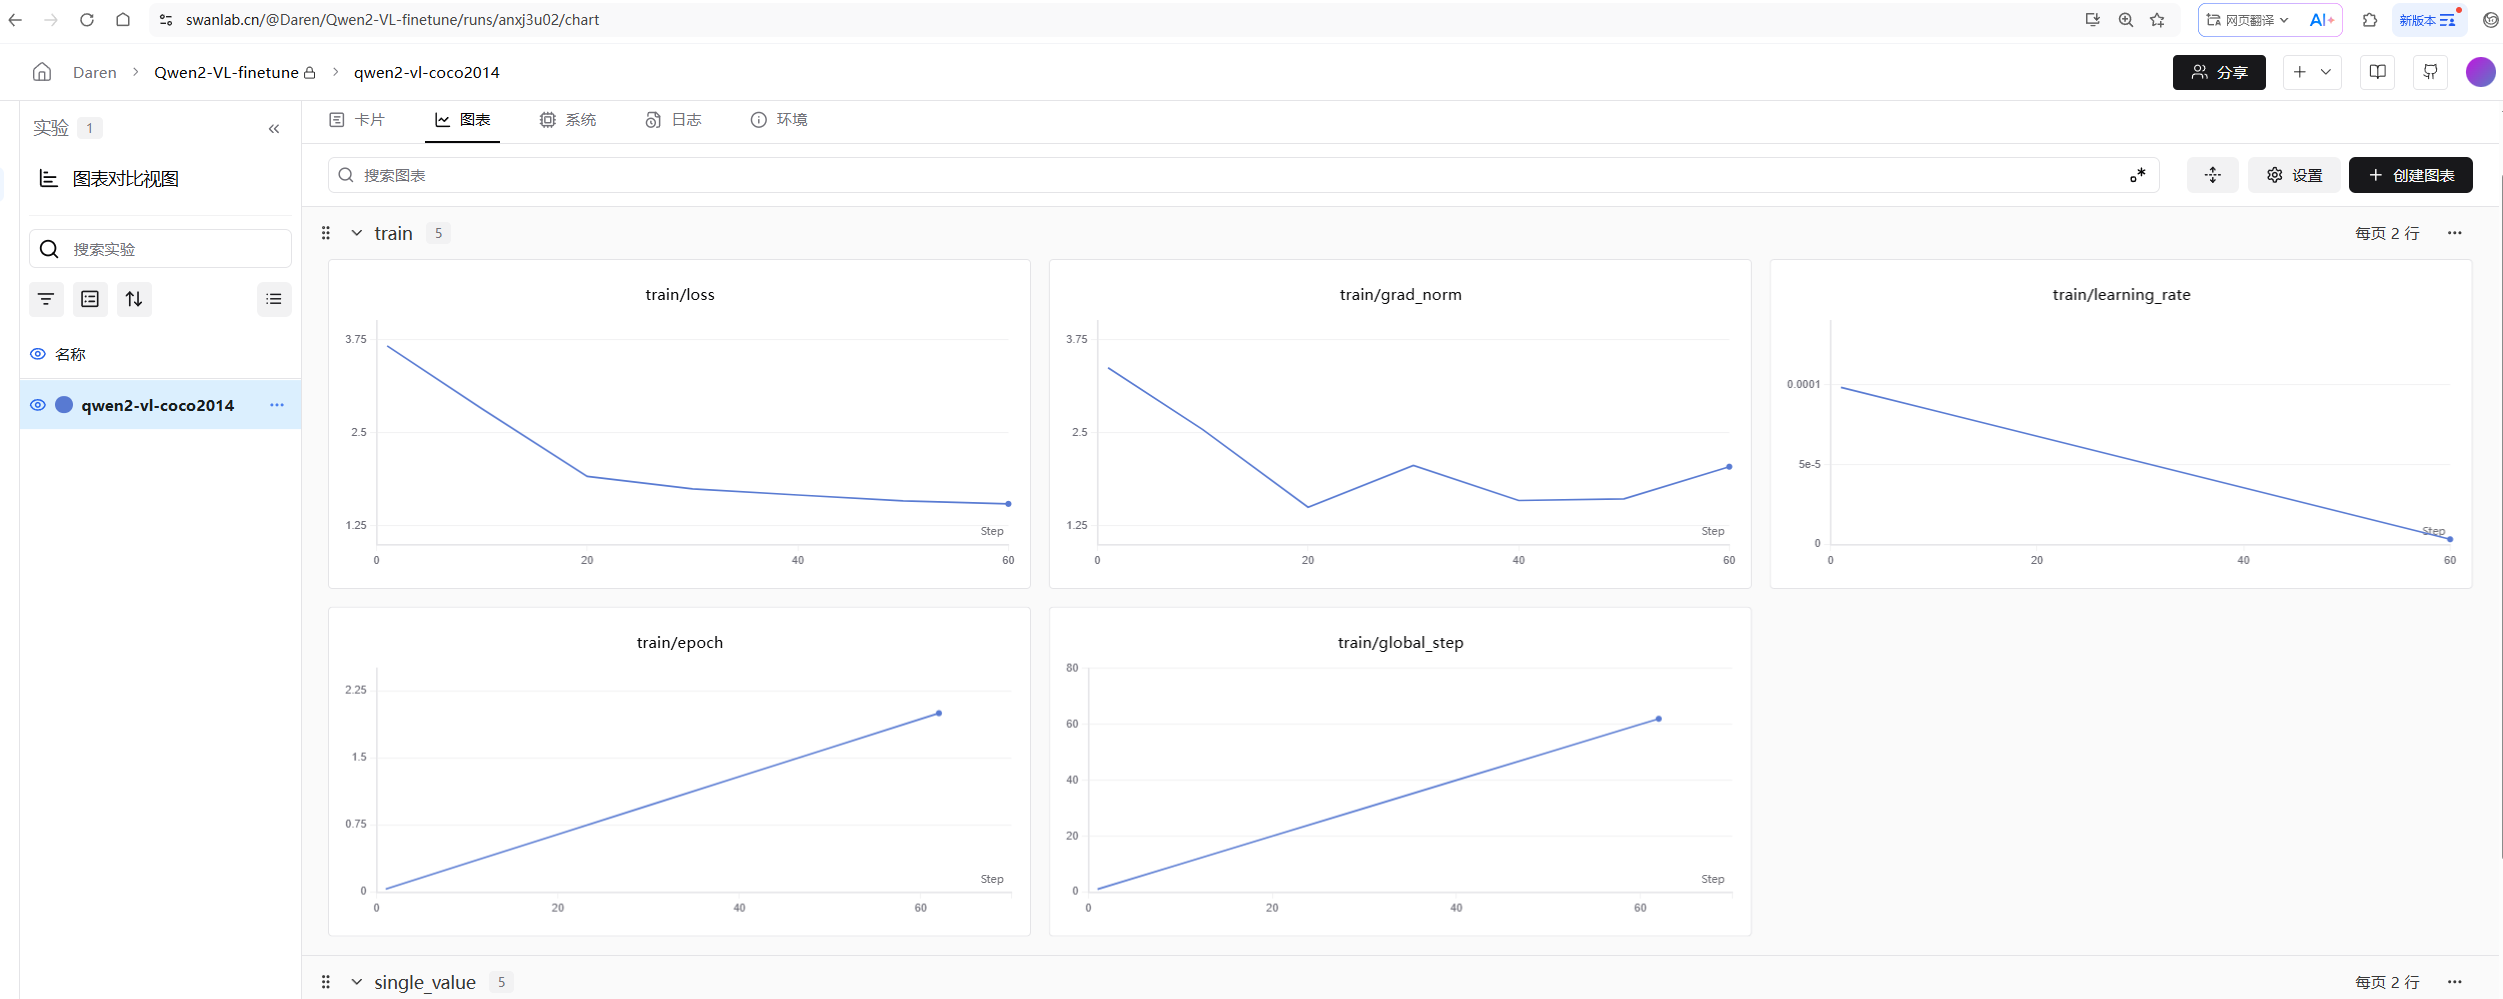Open the screen cast icon in address bar
Image resolution: width=2503 pixels, height=999 pixels.
(2092, 20)
